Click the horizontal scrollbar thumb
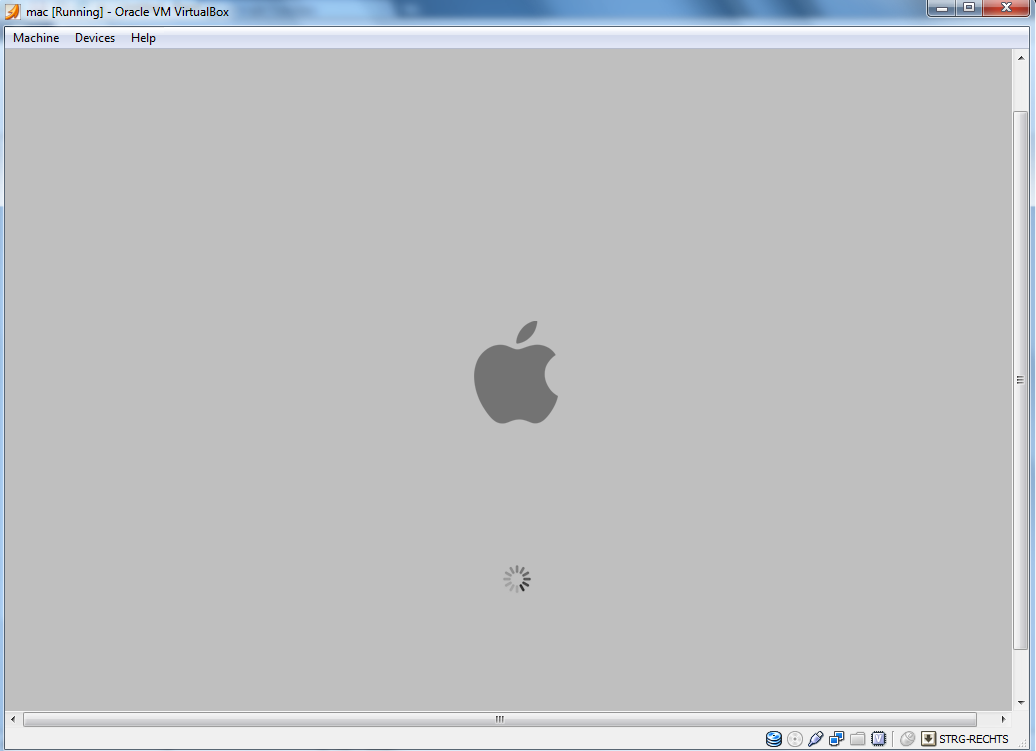This screenshot has height=751, width=1036. (500, 719)
